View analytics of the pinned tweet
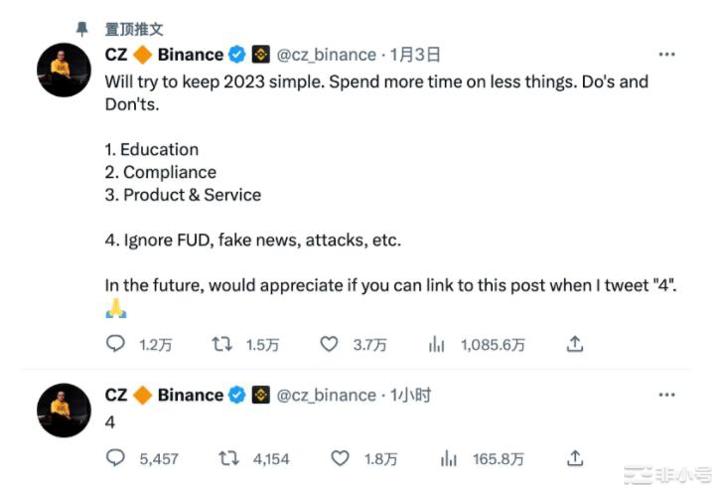Image resolution: width=719 pixels, height=493 pixels. (436, 344)
